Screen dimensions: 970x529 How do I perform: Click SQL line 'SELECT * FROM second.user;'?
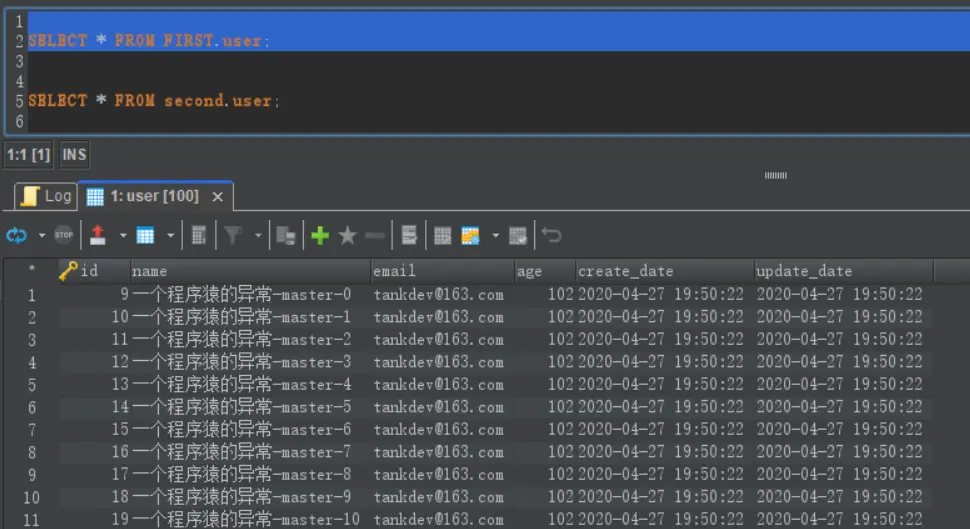tap(153, 101)
